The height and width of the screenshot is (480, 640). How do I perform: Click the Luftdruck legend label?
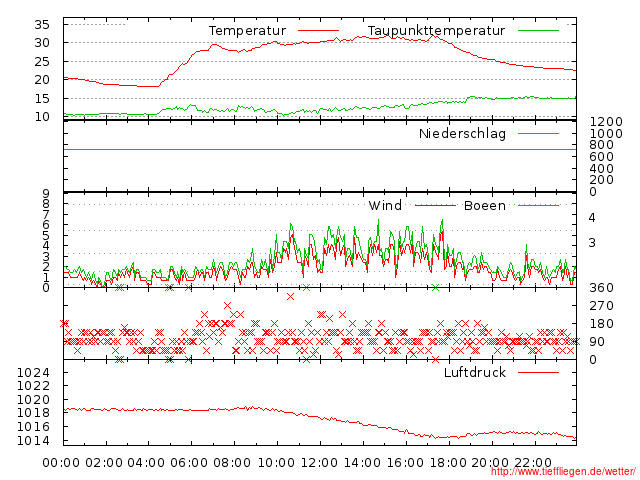475,372
